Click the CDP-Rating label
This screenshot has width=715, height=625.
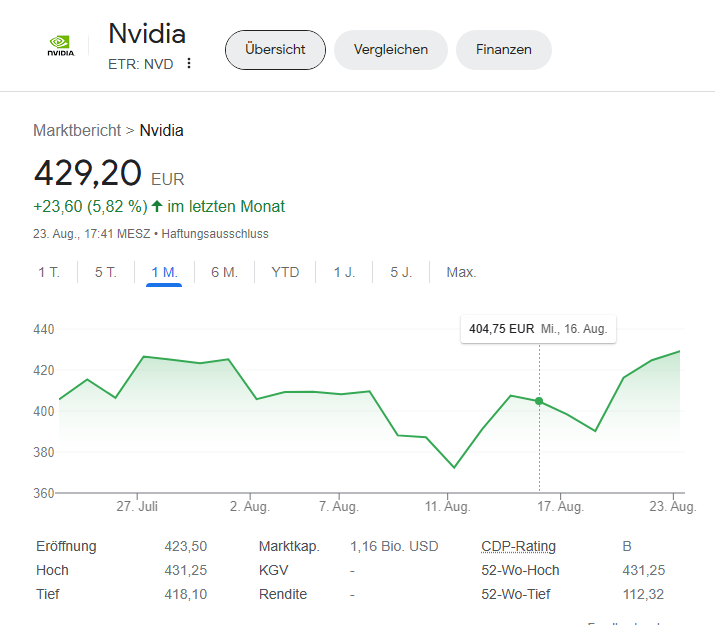pos(518,546)
